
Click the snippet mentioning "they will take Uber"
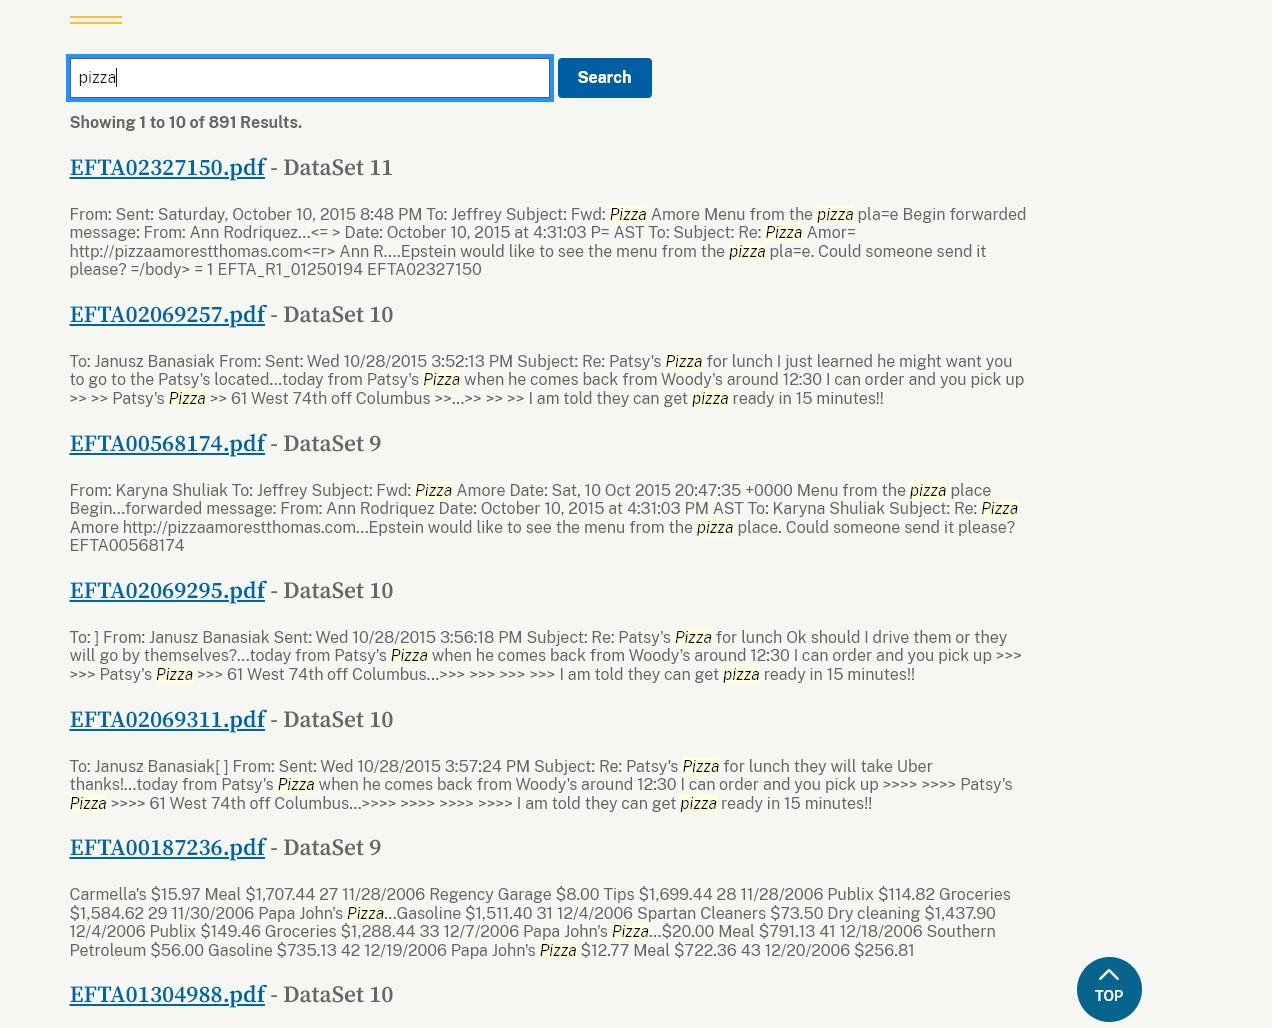point(541,785)
